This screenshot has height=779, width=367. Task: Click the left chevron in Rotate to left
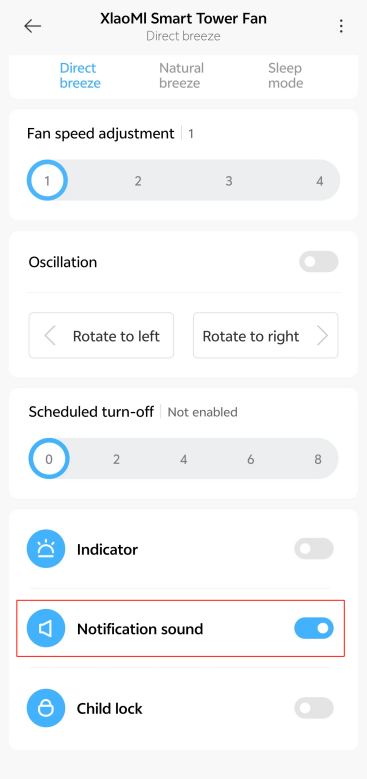[50, 336]
